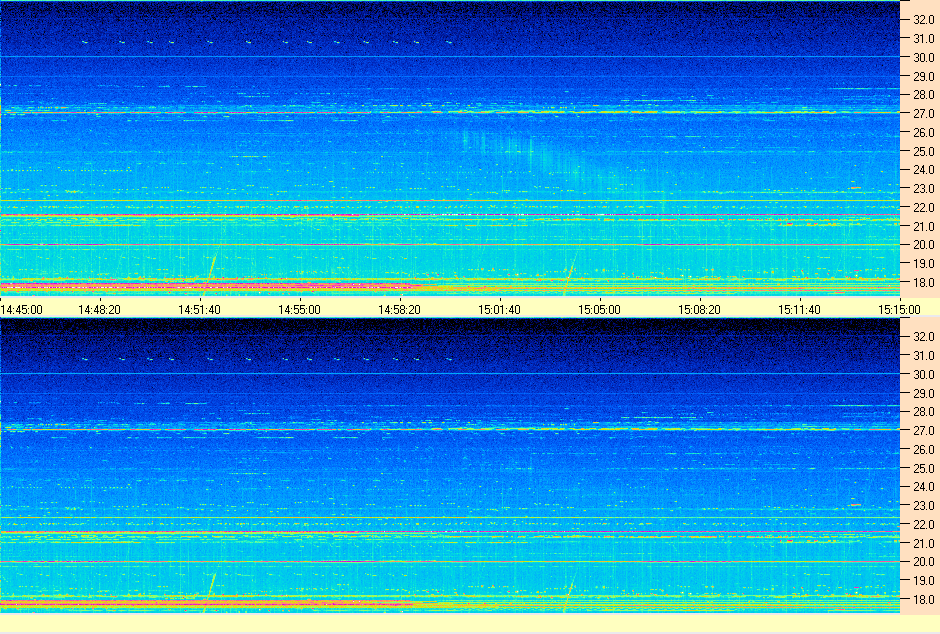Select 24.0 on the lower frequency scale
This screenshot has width=940, height=634.
tap(924, 487)
